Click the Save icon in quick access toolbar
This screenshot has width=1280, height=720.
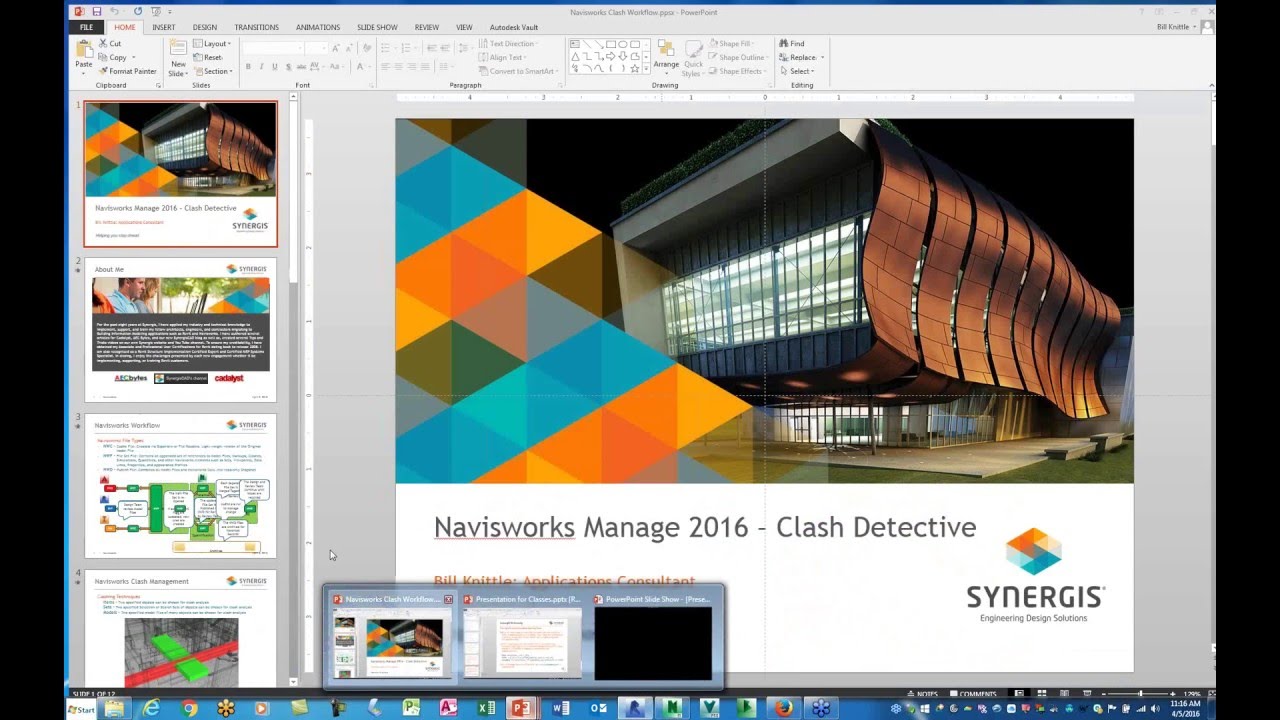[x=96, y=11]
